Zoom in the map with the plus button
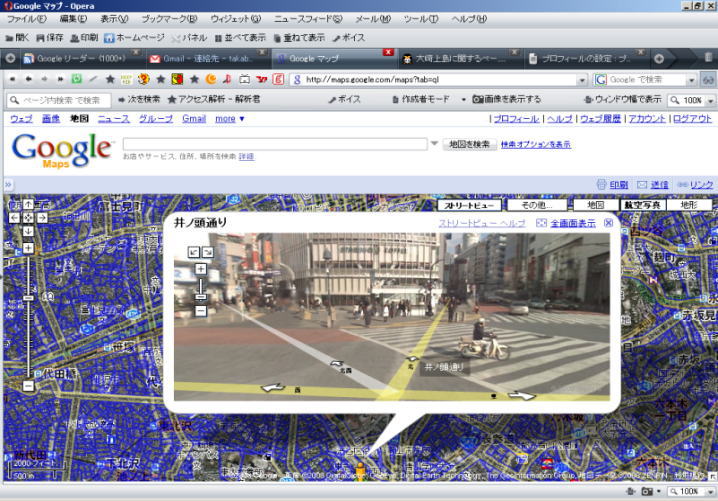This screenshot has width=718, height=501. (x=28, y=248)
